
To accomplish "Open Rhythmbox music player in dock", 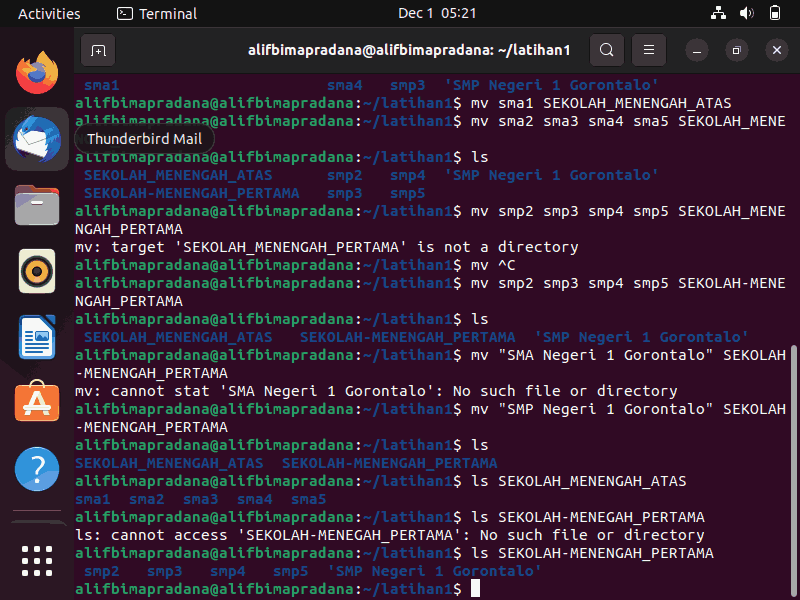I will [x=37, y=271].
